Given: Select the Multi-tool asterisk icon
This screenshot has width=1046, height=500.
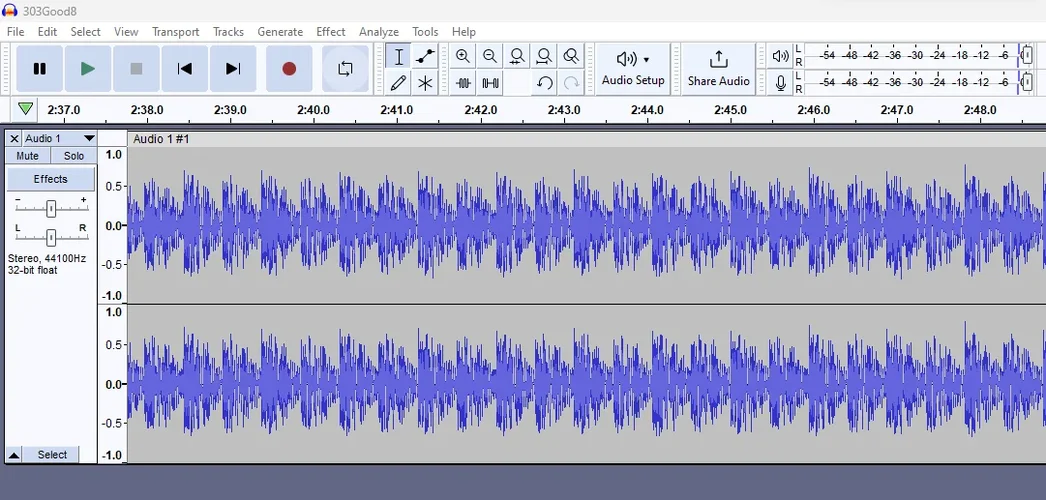Looking at the screenshot, I should point(425,83).
